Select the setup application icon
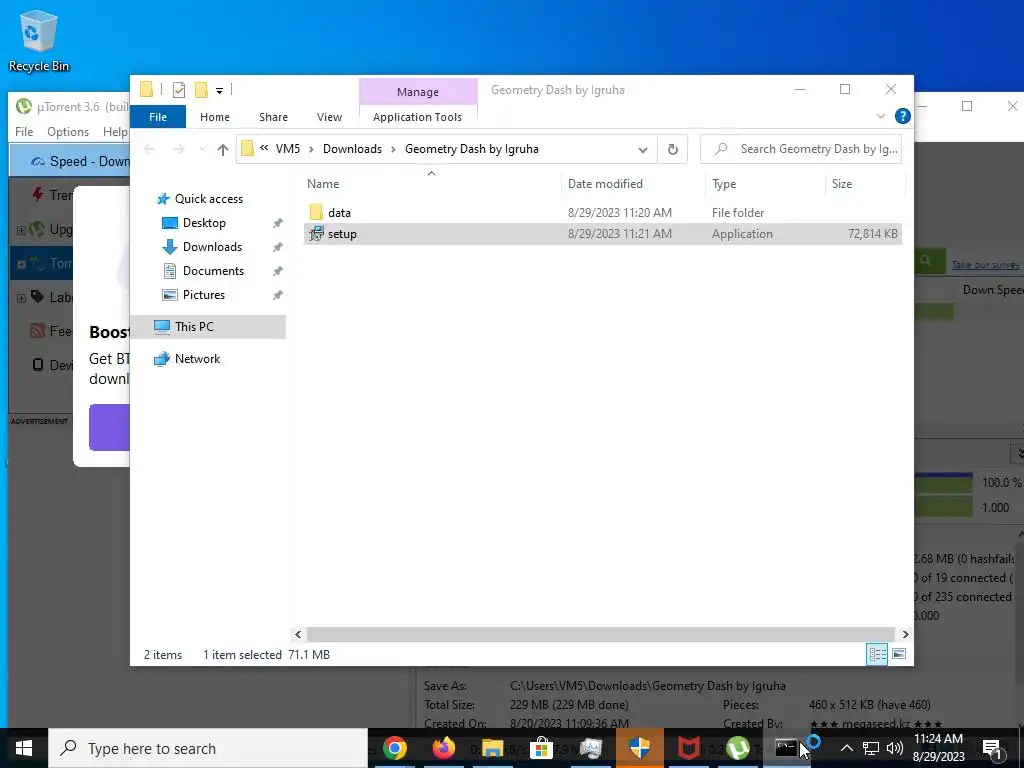The height and width of the screenshot is (768, 1024). [x=316, y=234]
